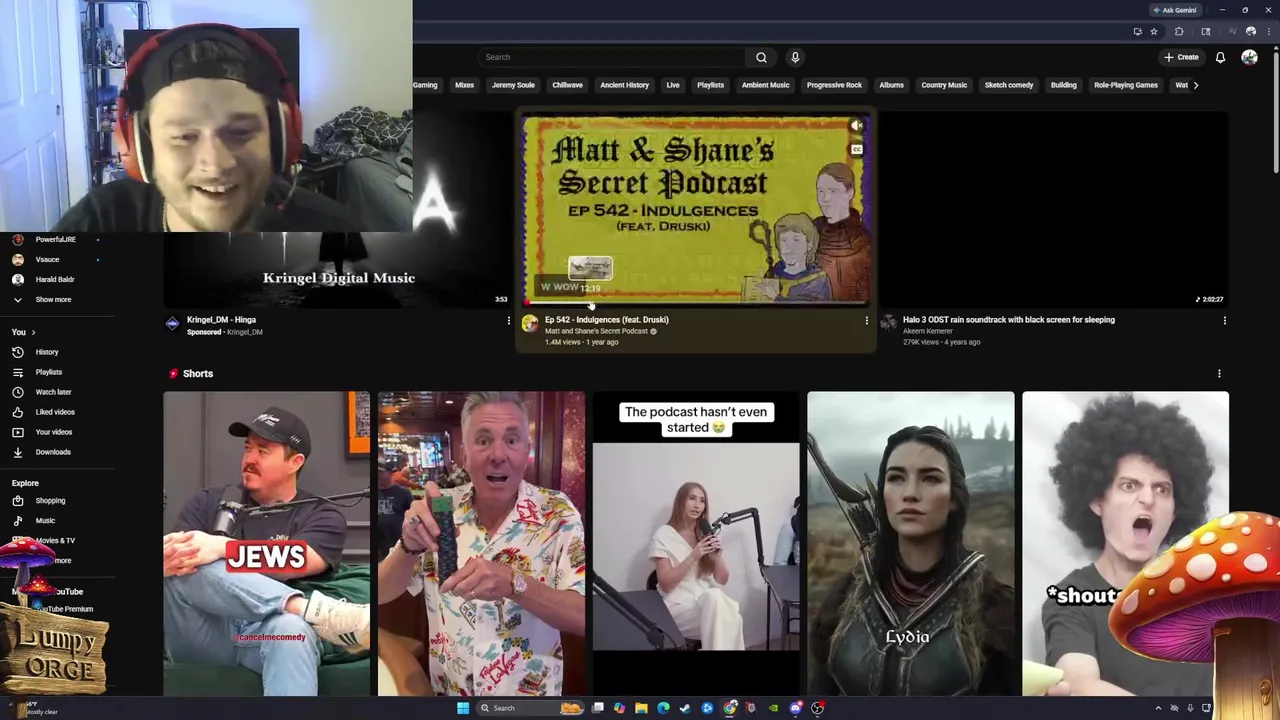This screenshot has width=1280, height=720.
Task: Show hidden system tray icons
Action: (x=1158, y=708)
